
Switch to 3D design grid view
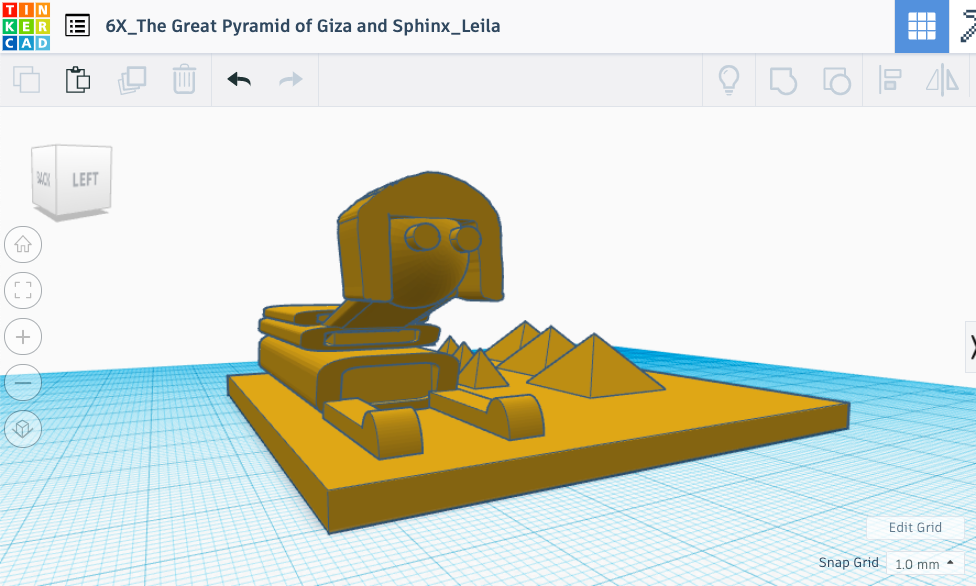(x=921, y=26)
